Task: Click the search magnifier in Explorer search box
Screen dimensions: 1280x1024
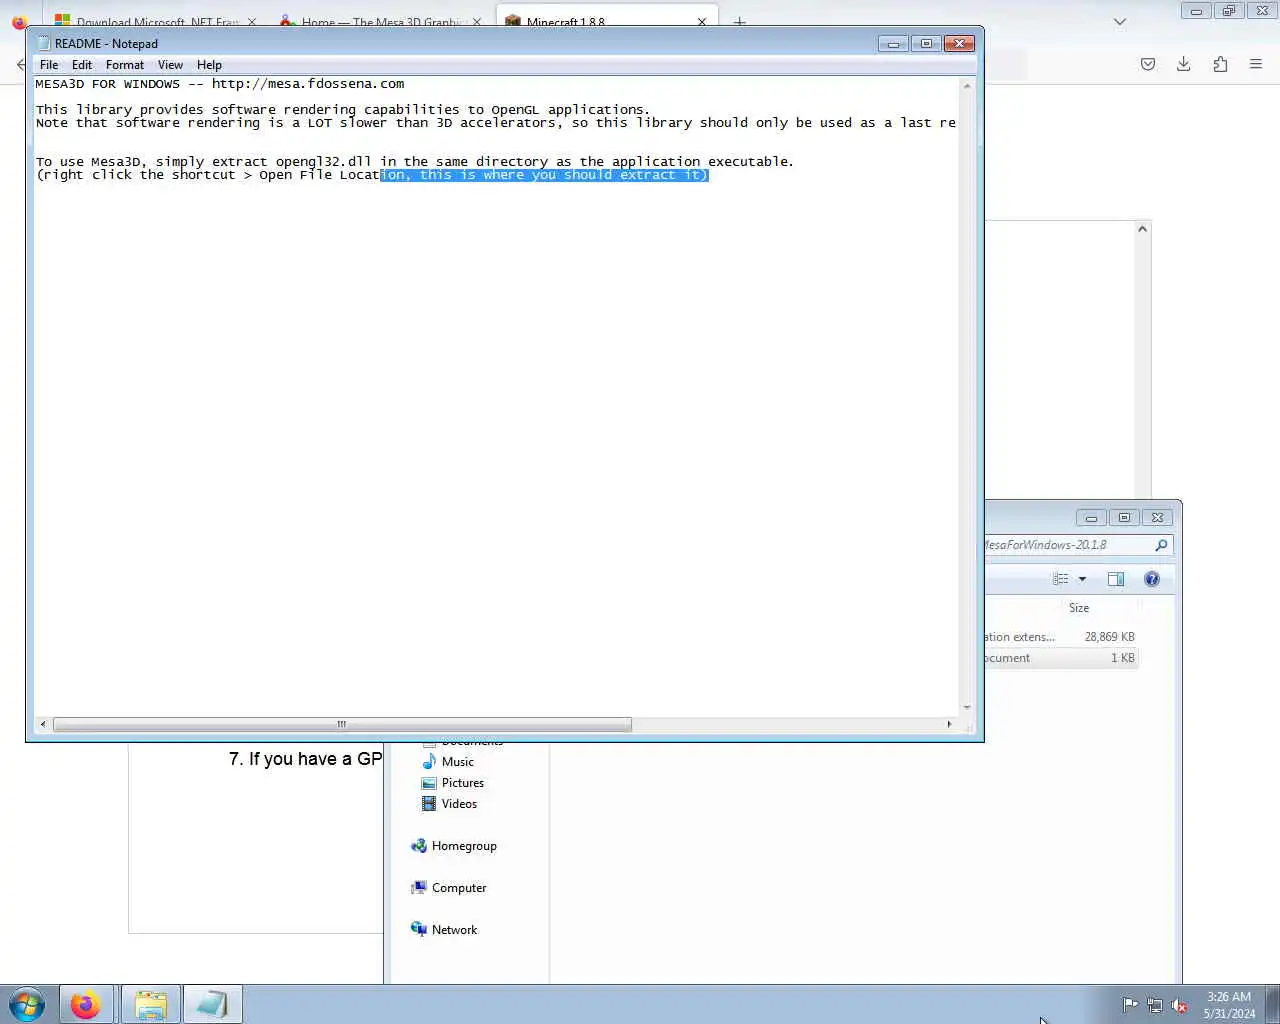Action: point(1161,545)
